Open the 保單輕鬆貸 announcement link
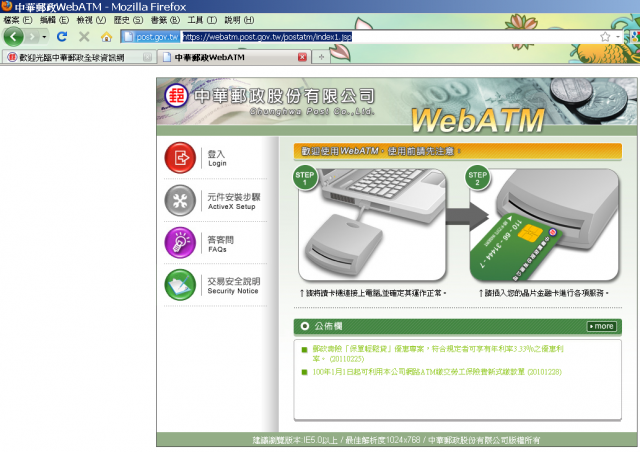The height and width of the screenshot is (452, 640). (438, 354)
